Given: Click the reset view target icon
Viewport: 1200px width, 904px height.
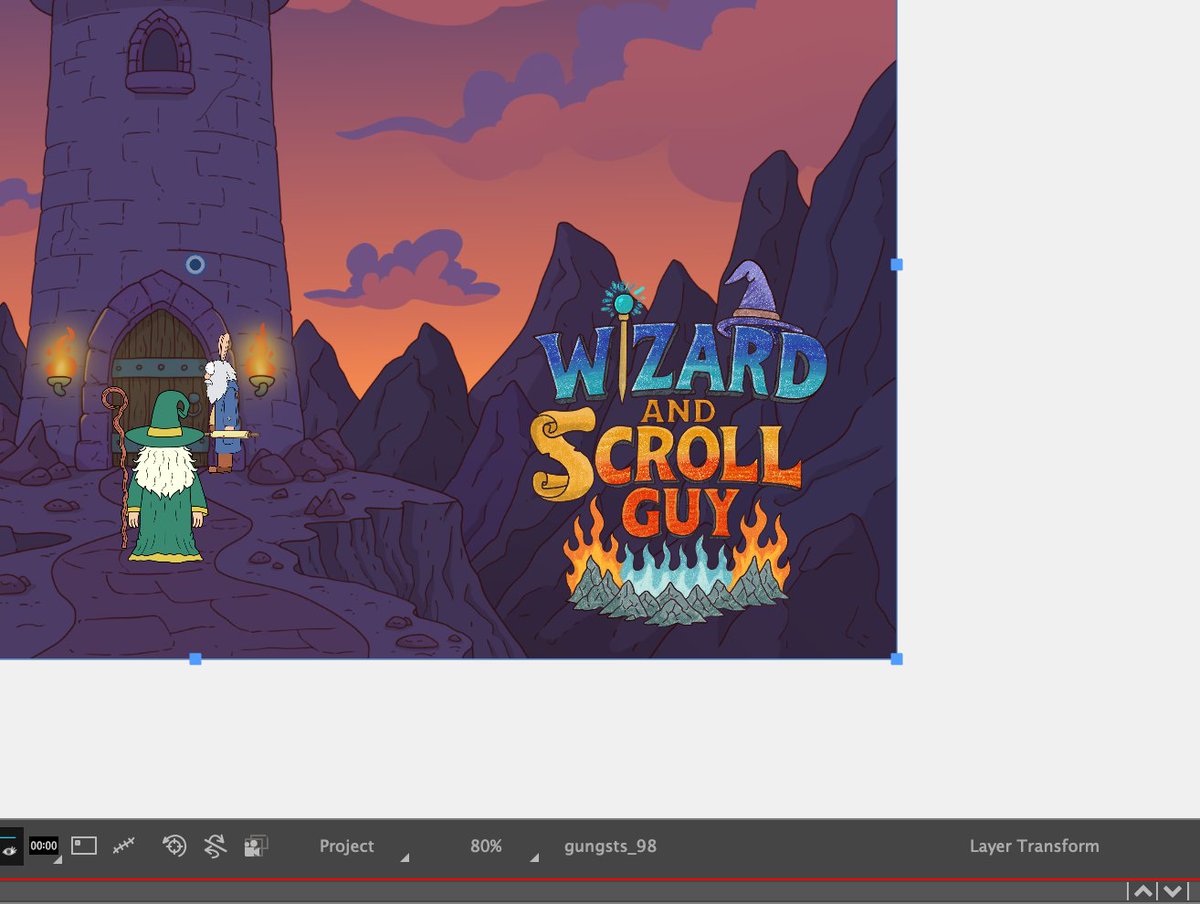Looking at the screenshot, I should click(x=175, y=846).
